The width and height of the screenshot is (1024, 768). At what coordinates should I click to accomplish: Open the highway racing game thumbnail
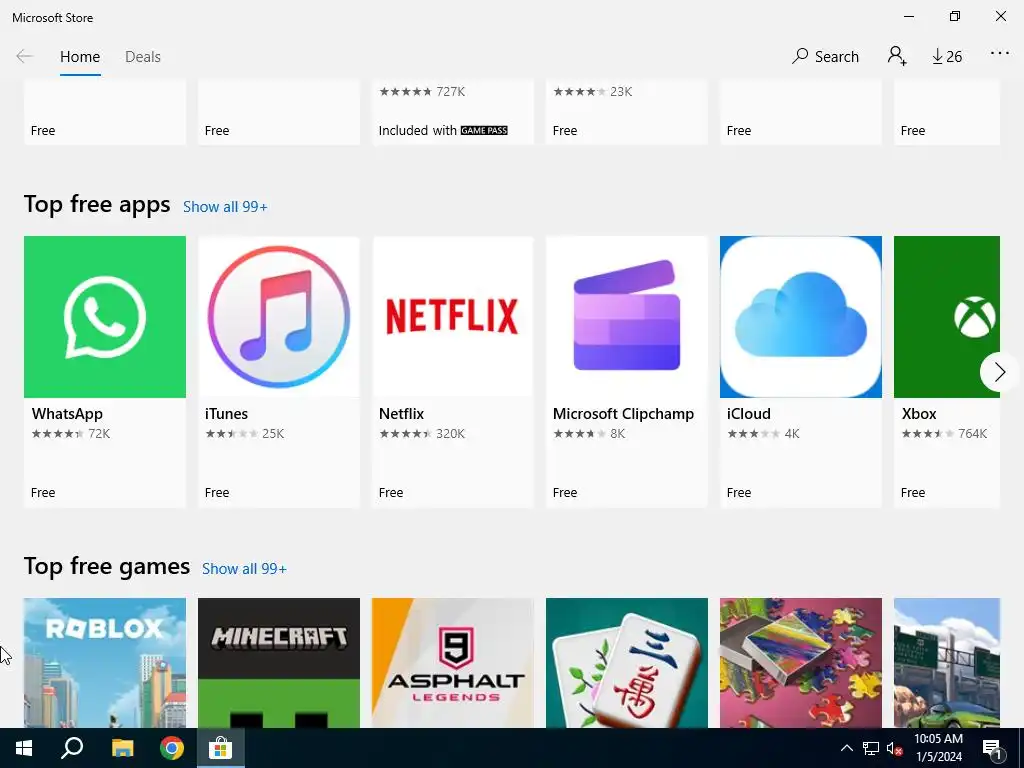pos(947,663)
